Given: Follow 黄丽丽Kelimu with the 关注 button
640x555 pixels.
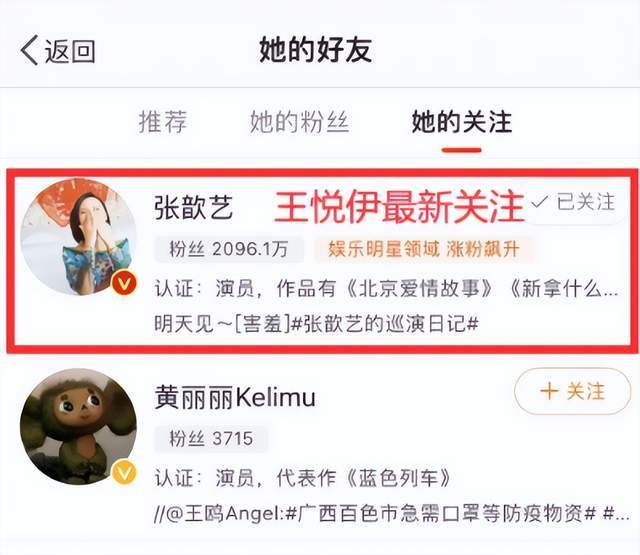Looking at the screenshot, I should point(572,391).
